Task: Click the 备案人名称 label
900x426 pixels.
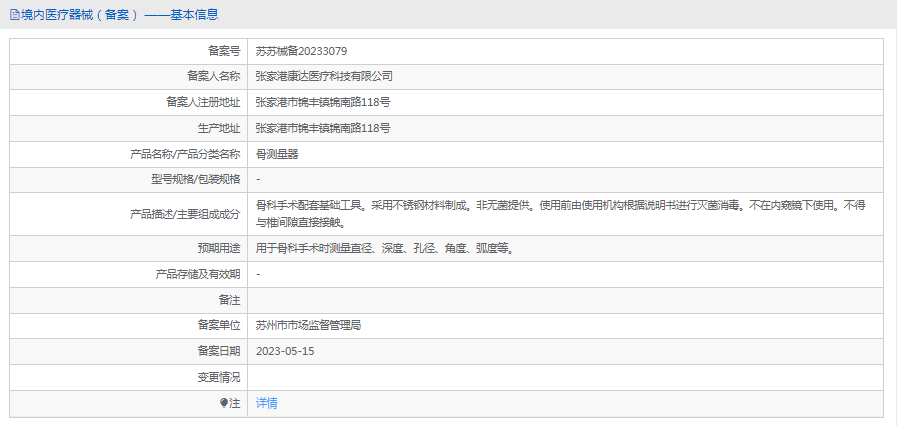Action: (214, 76)
